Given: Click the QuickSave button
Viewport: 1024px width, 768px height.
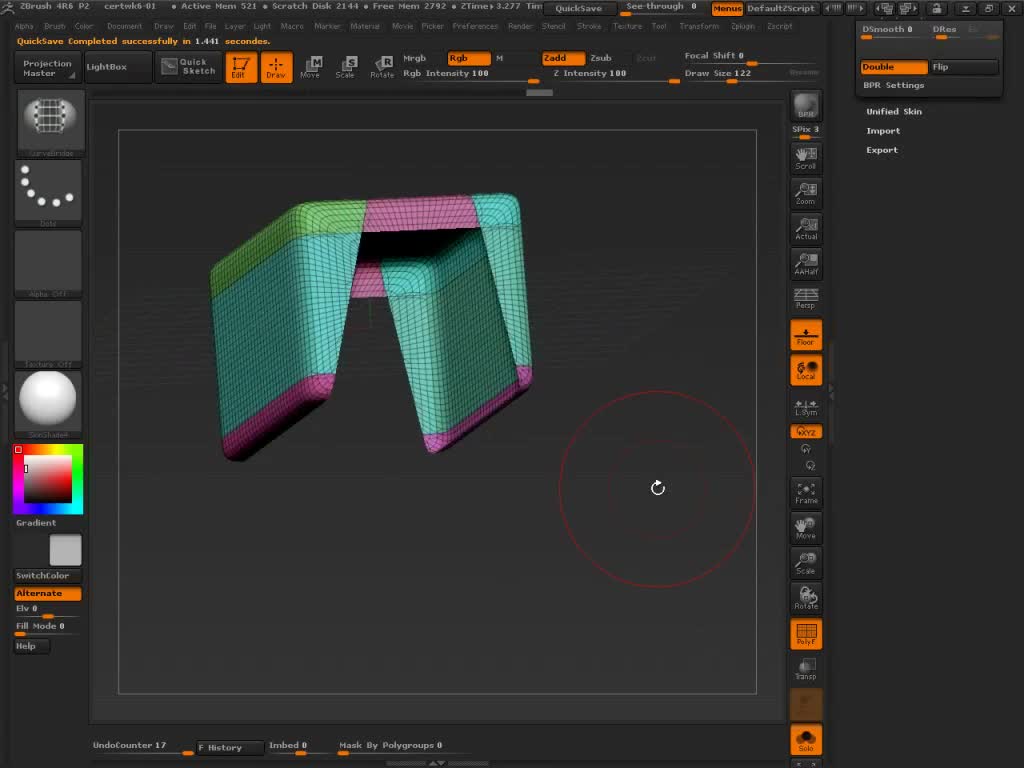Looking at the screenshot, I should pos(579,8).
